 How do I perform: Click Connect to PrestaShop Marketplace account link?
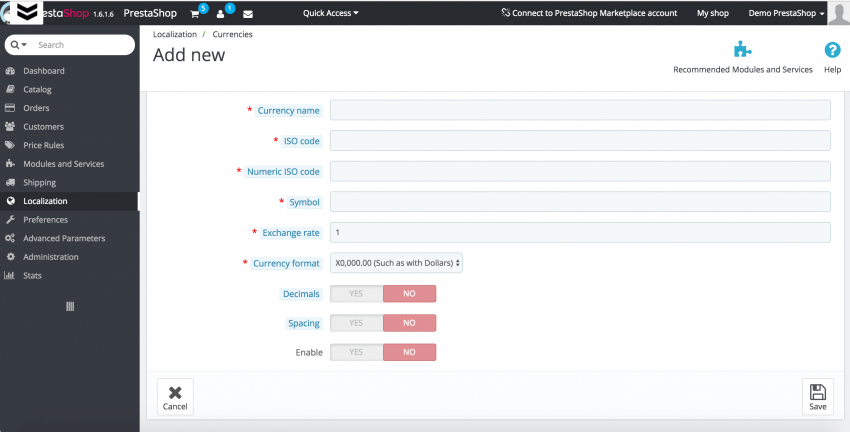pyautogui.click(x=589, y=13)
